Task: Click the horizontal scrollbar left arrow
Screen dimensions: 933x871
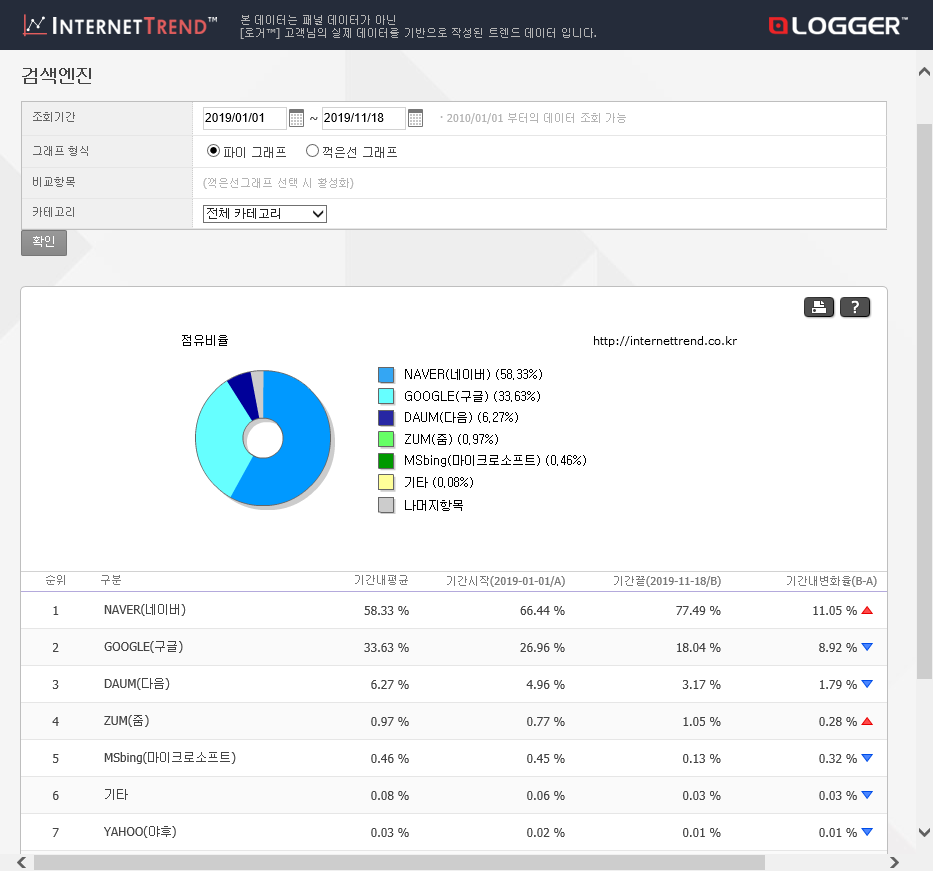Action: pos(21,863)
